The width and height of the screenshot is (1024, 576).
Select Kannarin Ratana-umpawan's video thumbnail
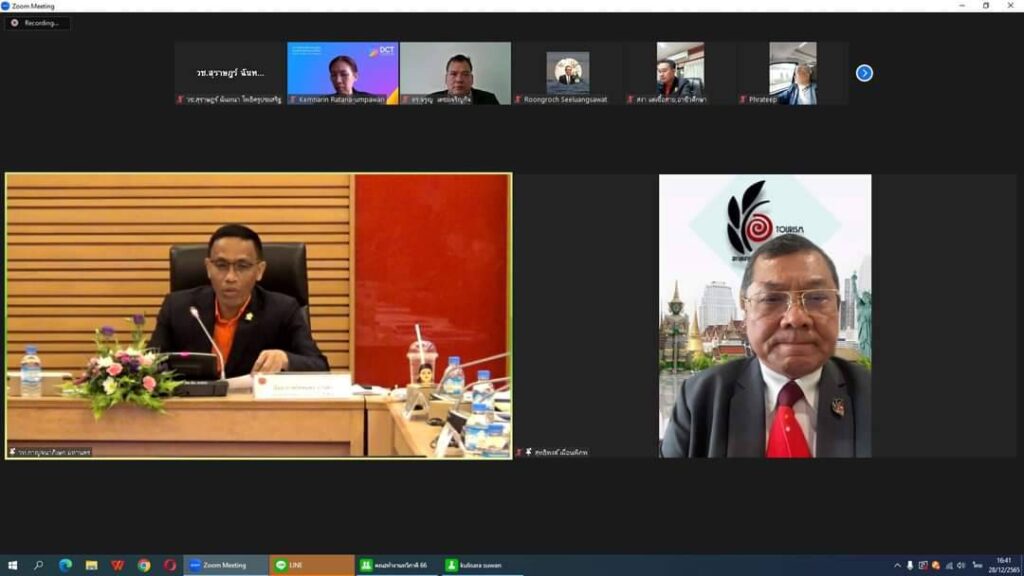343,72
